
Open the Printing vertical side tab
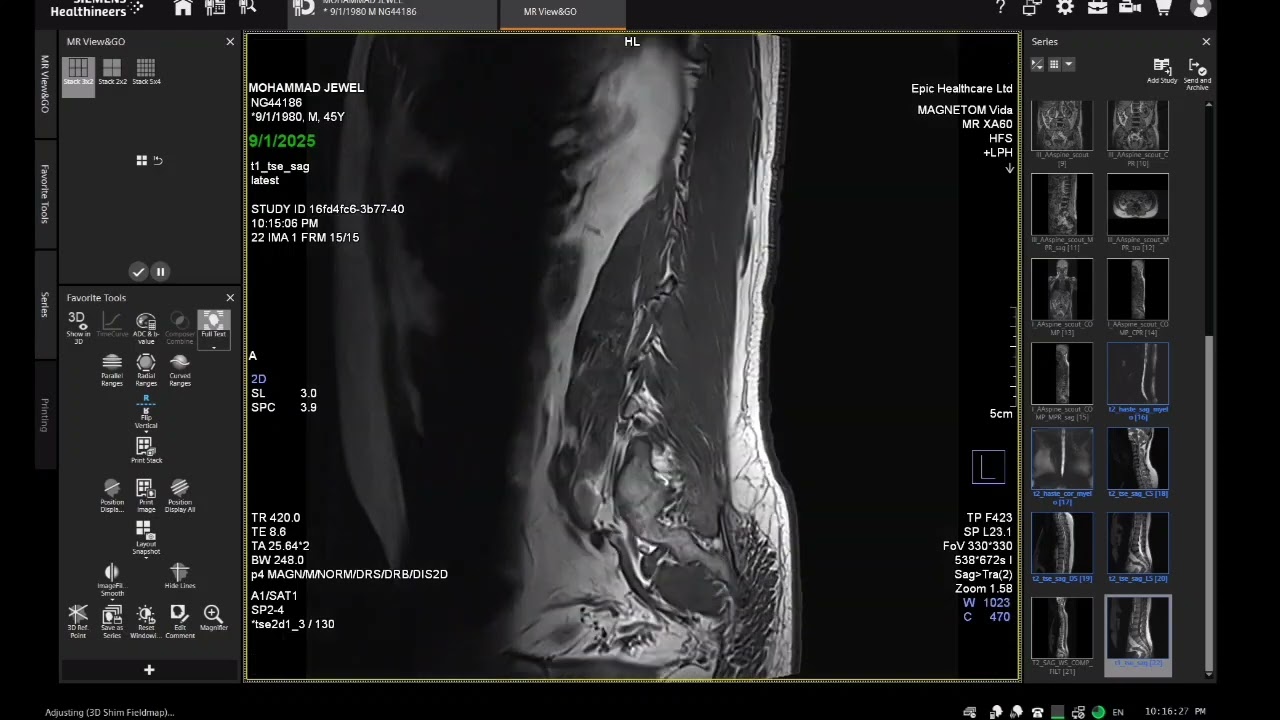coord(45,415)
